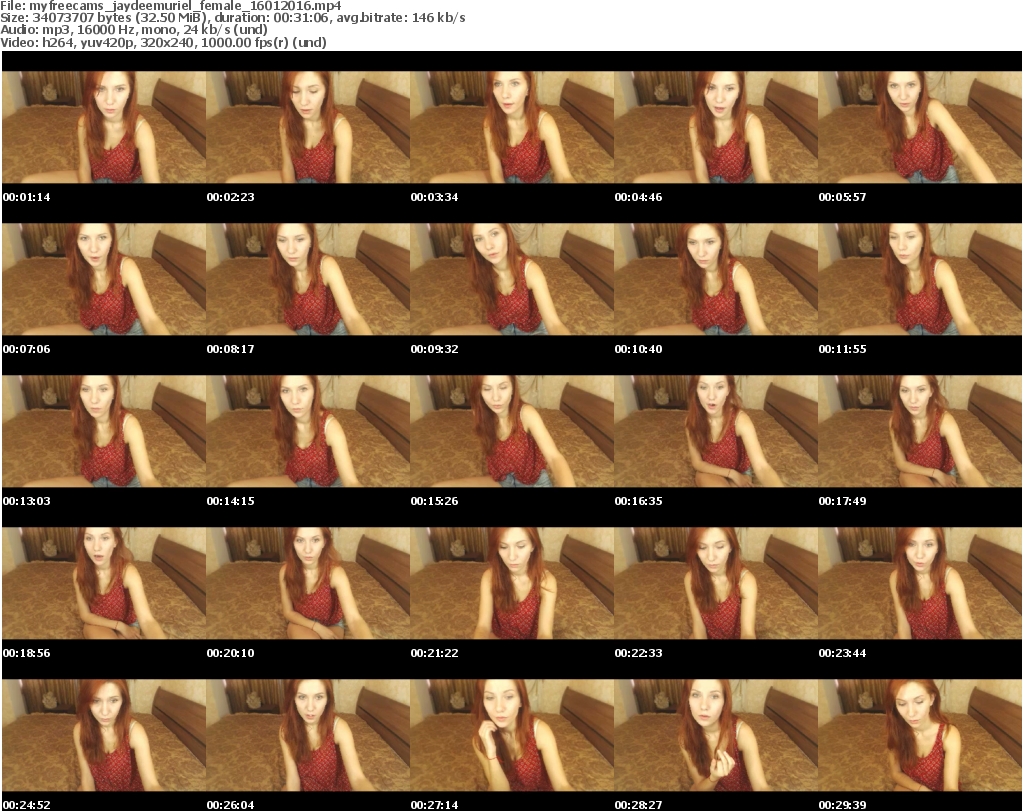Click the thumbnail above timestamp 00:08:17
The width and height of the screenshot is (1024, 811).
308,279
